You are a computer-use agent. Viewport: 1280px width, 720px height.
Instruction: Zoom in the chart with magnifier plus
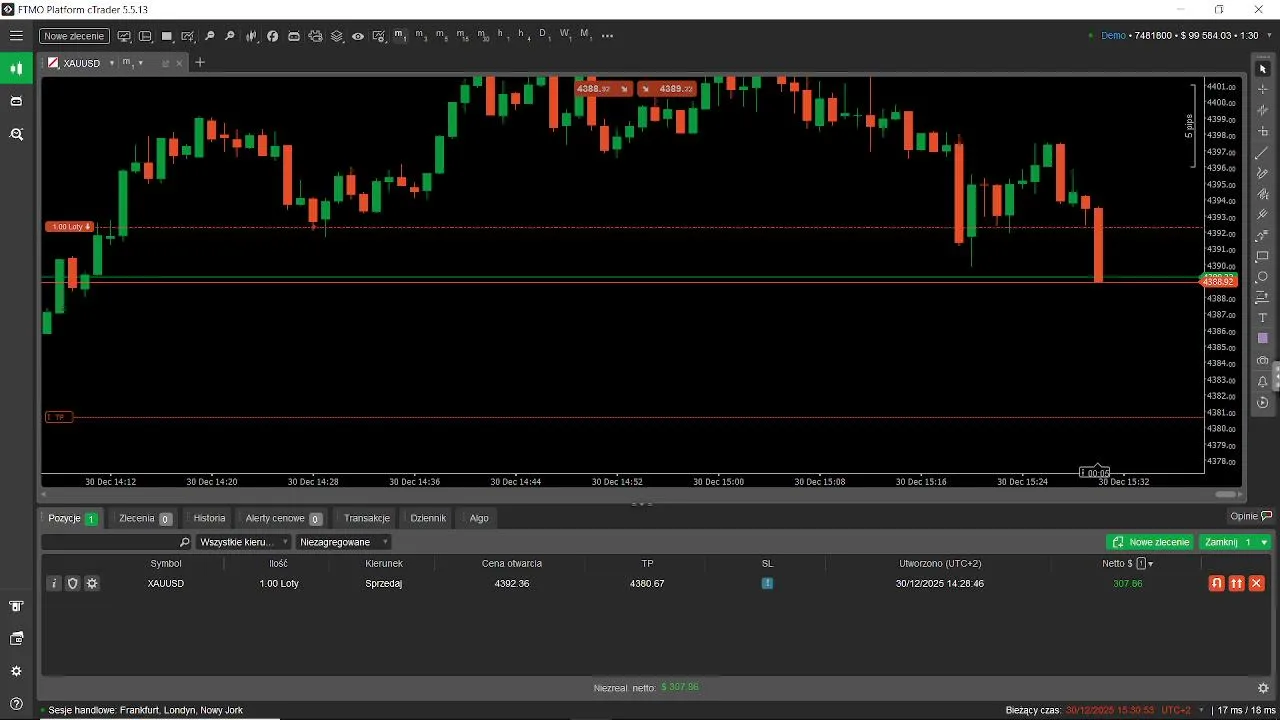pos(230,36)
